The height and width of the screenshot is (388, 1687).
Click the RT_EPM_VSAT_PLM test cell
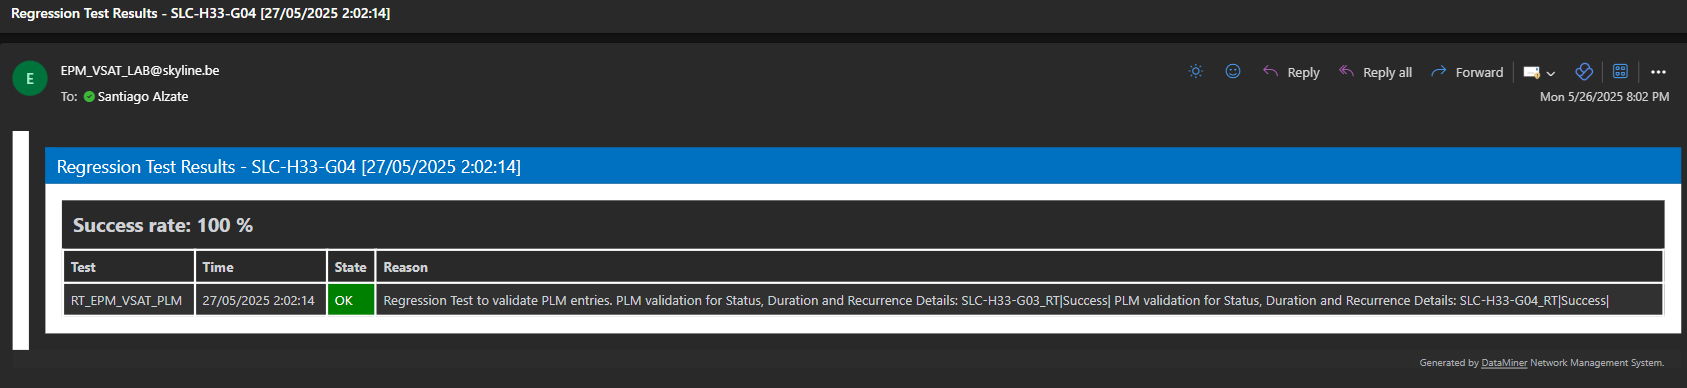[129, 300]
